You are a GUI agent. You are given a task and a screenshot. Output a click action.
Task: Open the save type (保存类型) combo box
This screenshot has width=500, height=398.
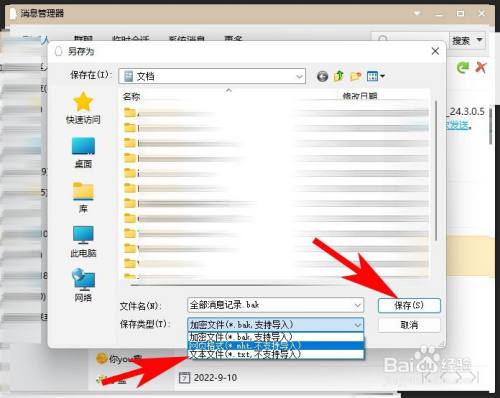(275, 325)
